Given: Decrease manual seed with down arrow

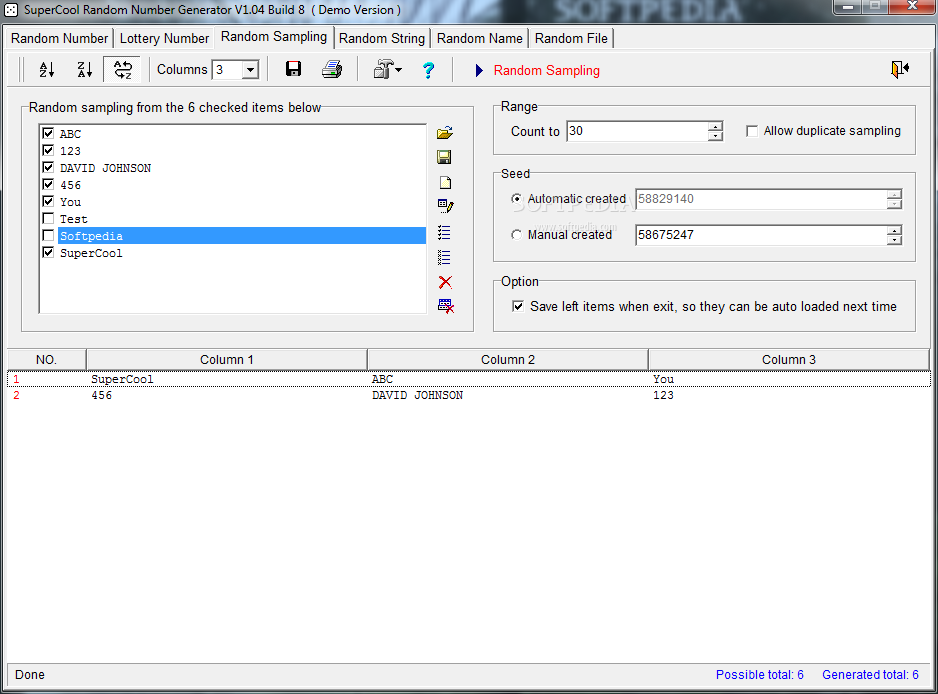Looking at the screenshot, I should pos(894,241).
